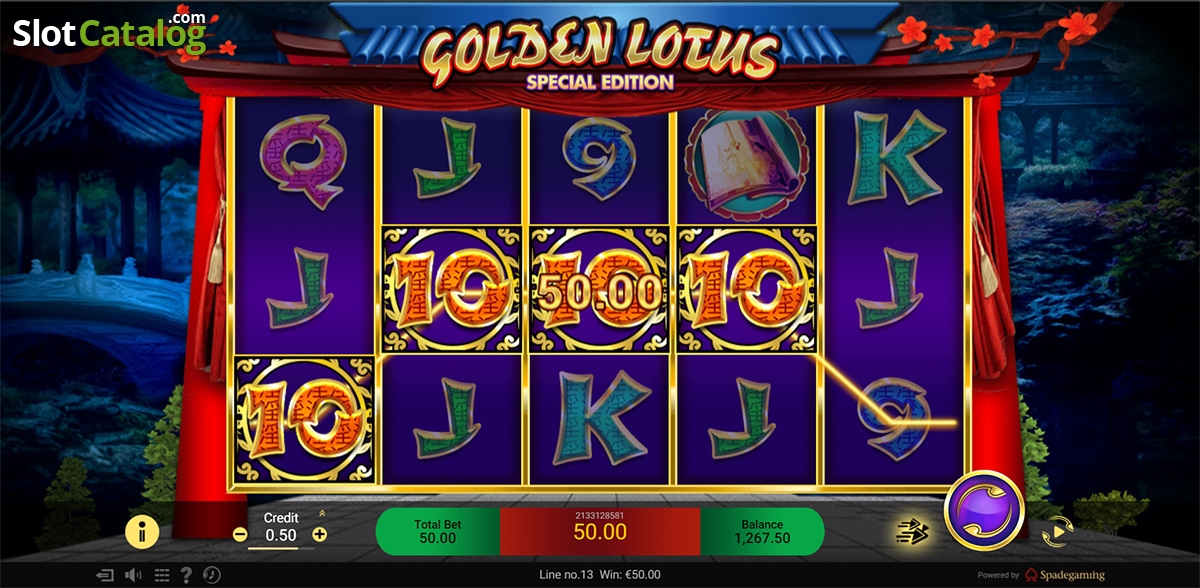Mute the game sound
This screenshot has width=1200, height=588.
point(133,575)
